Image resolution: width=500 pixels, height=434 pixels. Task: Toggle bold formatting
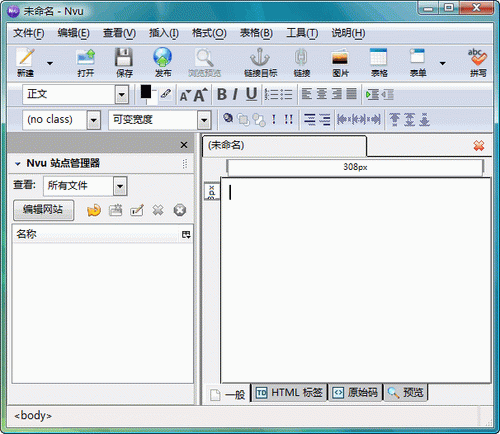tap(222, 94)
